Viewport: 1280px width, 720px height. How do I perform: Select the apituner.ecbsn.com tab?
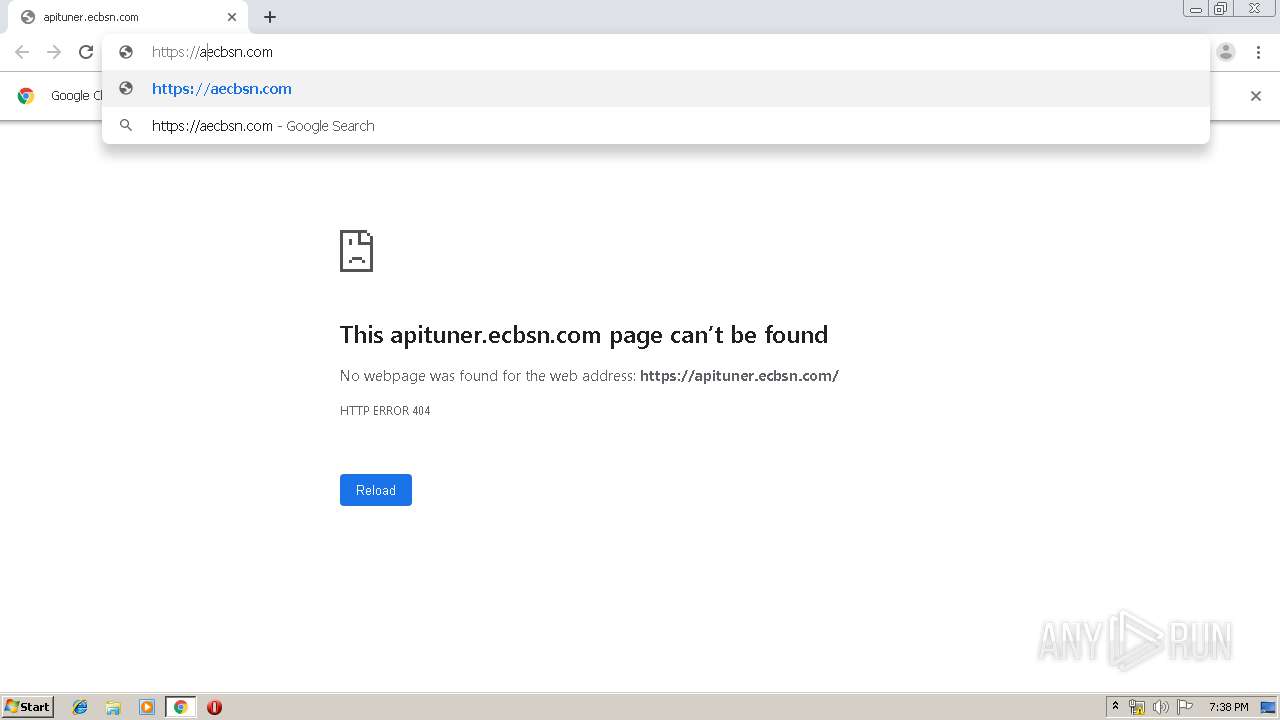click(x=128, y=17)
